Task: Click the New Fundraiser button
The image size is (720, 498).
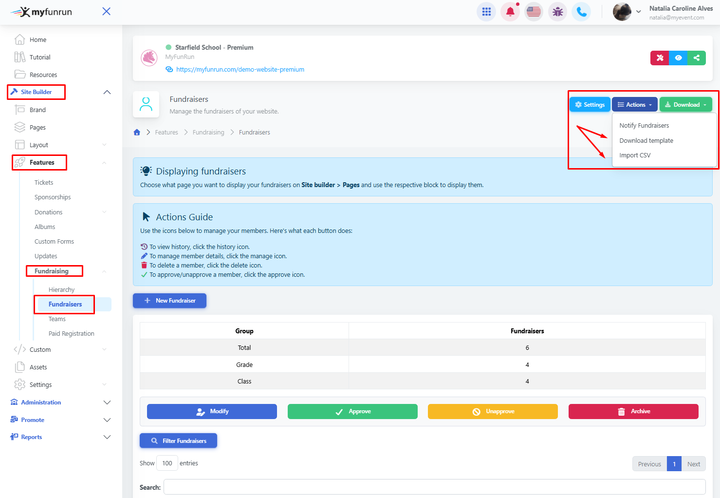Action: click(x=169, y=300)
